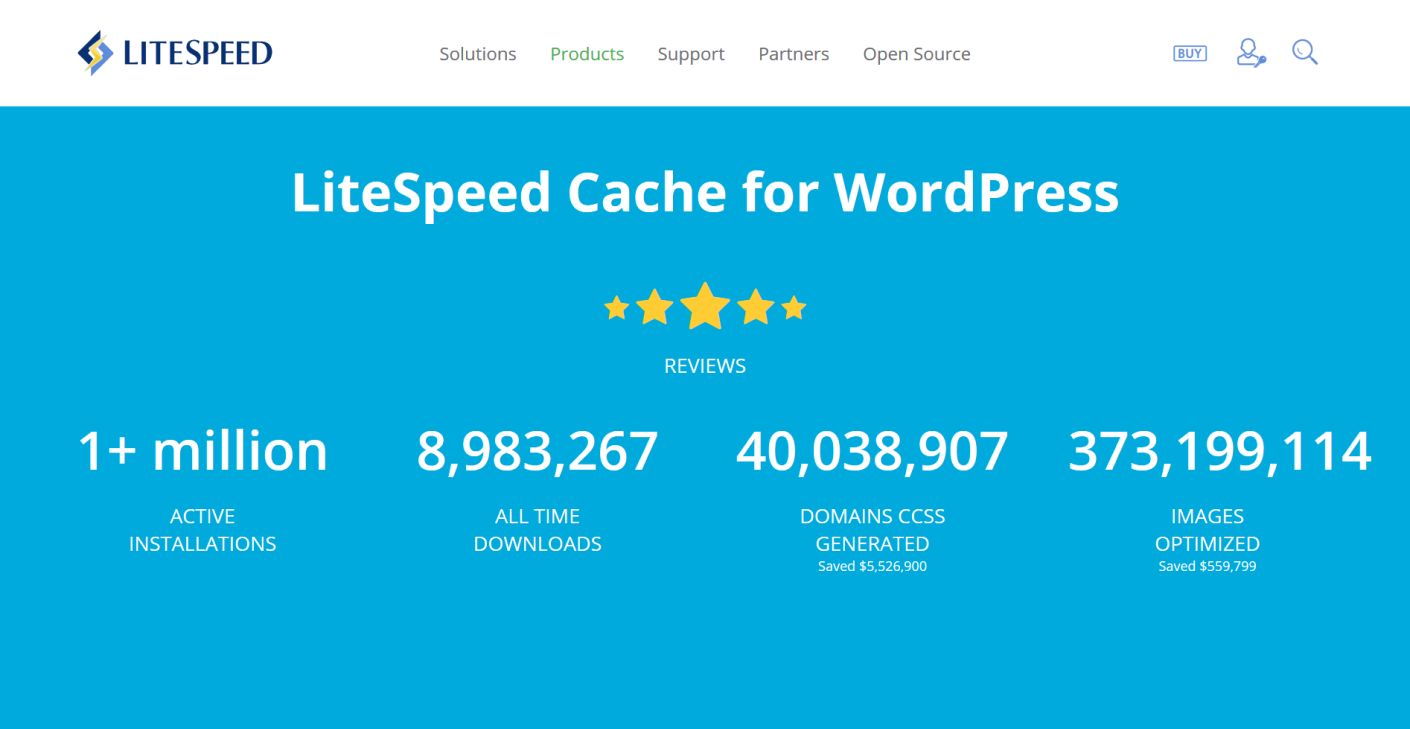Select Partners in the navigation bar
The height and width of the screenshot is (729, 1410).
(x=794, y=54)
